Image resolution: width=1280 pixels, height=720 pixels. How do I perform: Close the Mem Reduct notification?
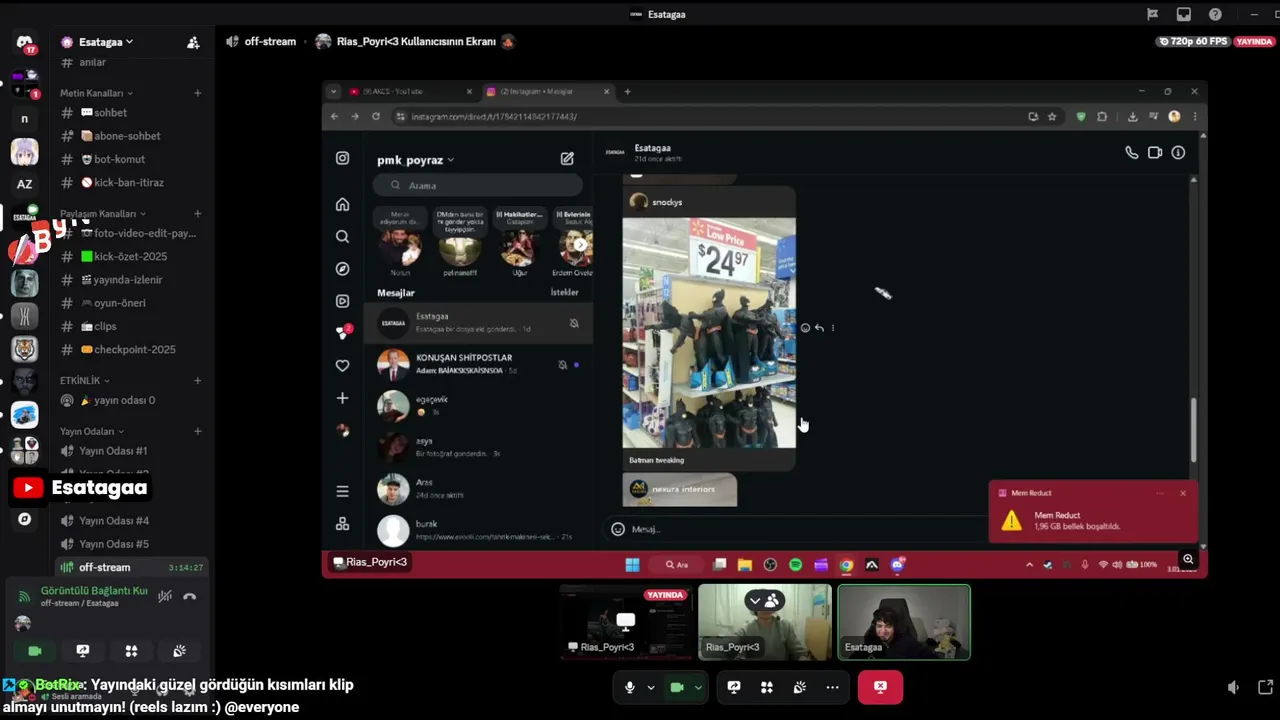point(1183,493)
